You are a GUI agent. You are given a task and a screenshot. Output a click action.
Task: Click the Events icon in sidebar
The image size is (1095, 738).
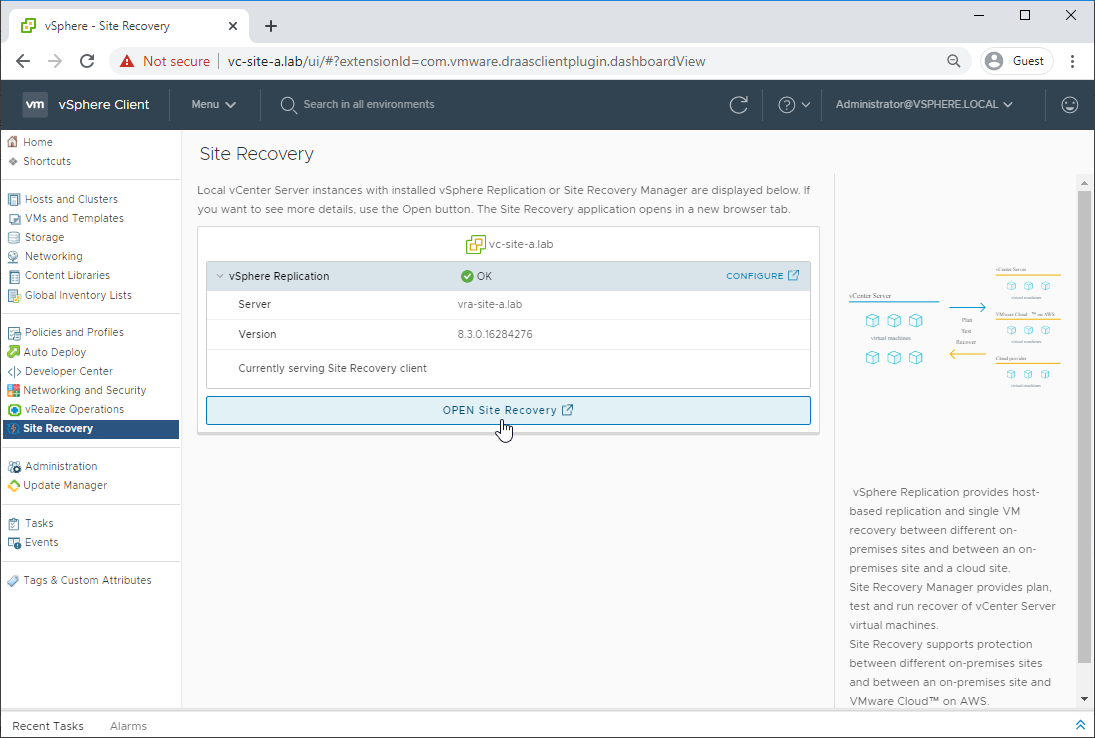click(13, 543)
